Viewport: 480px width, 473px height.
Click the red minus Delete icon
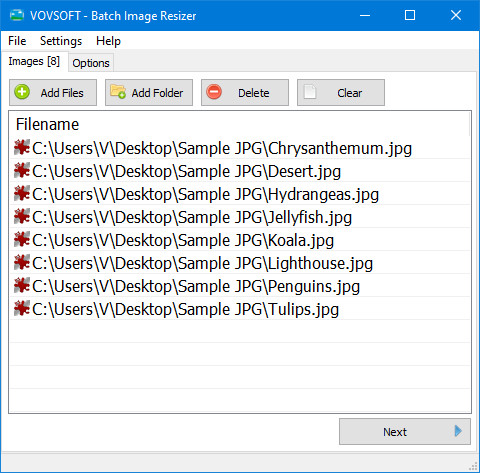coord(214,92)
